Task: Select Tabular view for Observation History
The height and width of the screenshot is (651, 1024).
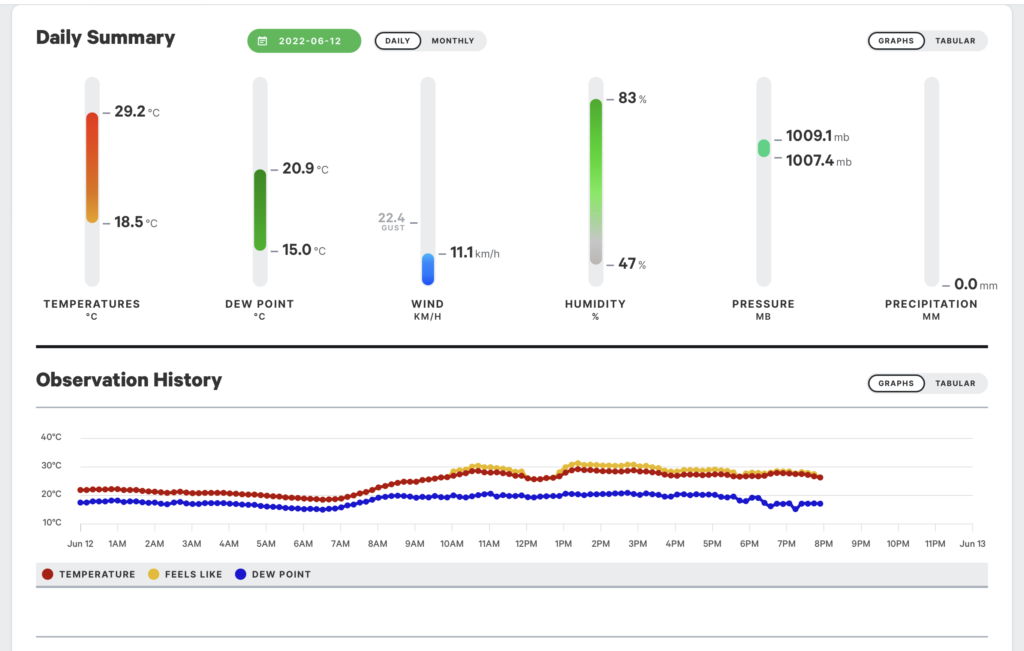Action: [955, 383]
